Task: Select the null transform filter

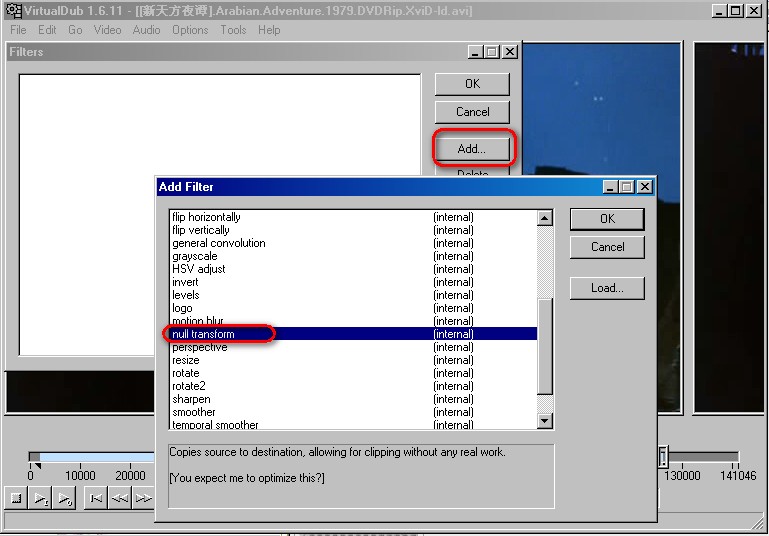Action: pyautogui.click(x=353, y=334)
